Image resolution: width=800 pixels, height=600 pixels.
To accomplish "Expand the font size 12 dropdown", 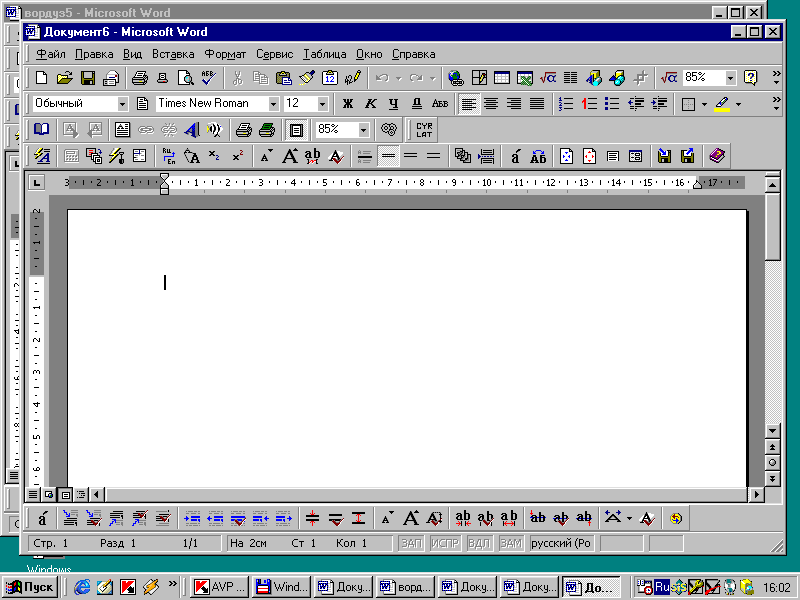I will click(x=322, y=104).
